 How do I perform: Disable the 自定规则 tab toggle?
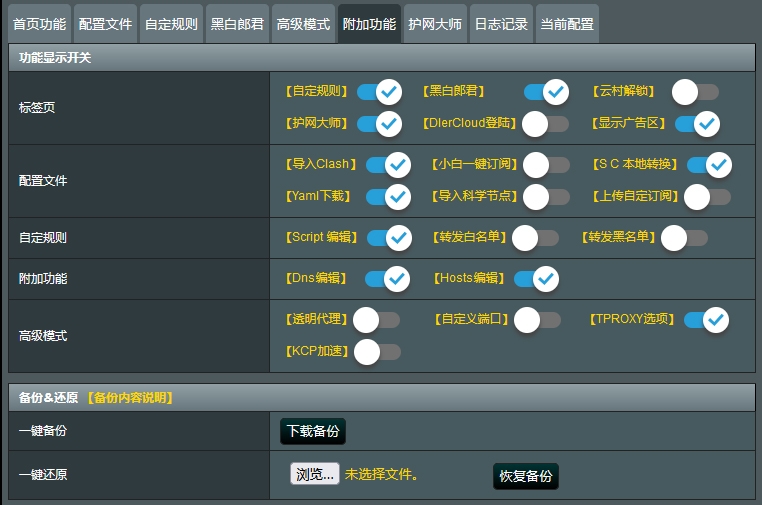coord(379,92)
